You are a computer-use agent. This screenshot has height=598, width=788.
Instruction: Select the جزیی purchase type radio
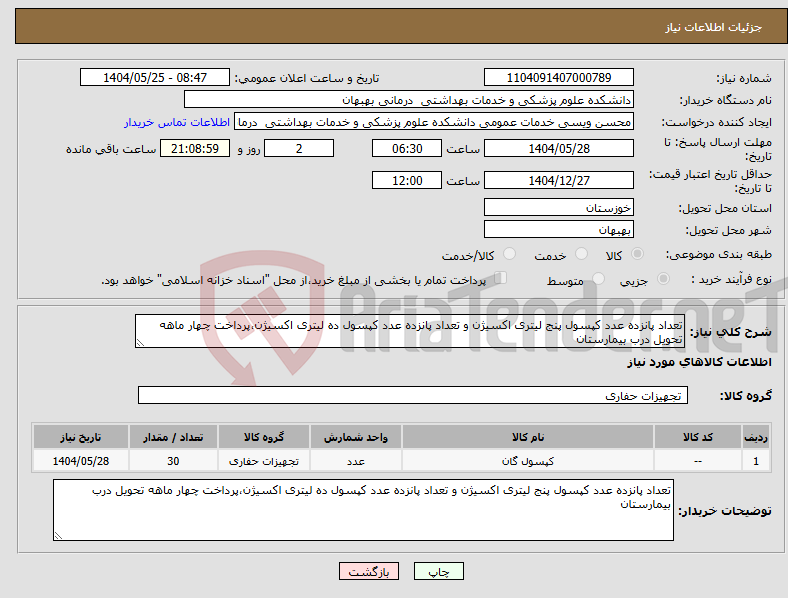[x=663, y=278]
